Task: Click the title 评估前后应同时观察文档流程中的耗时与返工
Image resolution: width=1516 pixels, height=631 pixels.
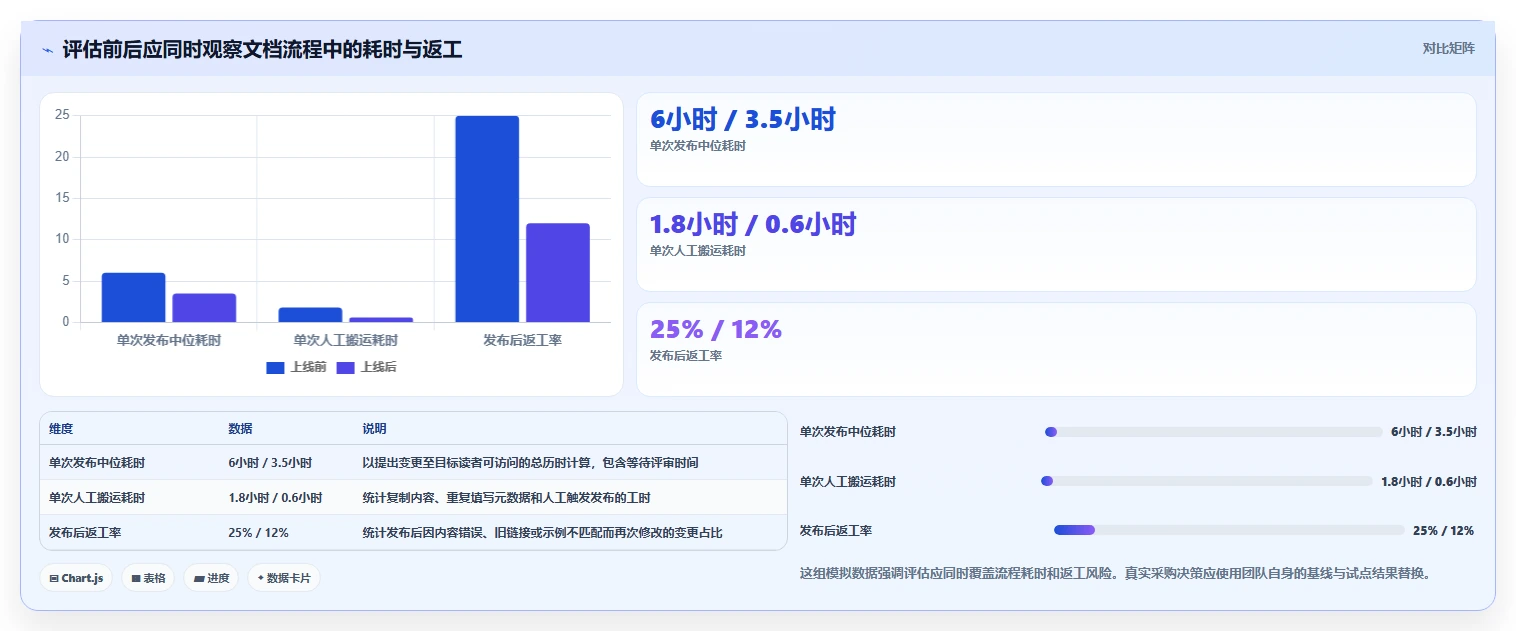Action: [x=262, y=50]
